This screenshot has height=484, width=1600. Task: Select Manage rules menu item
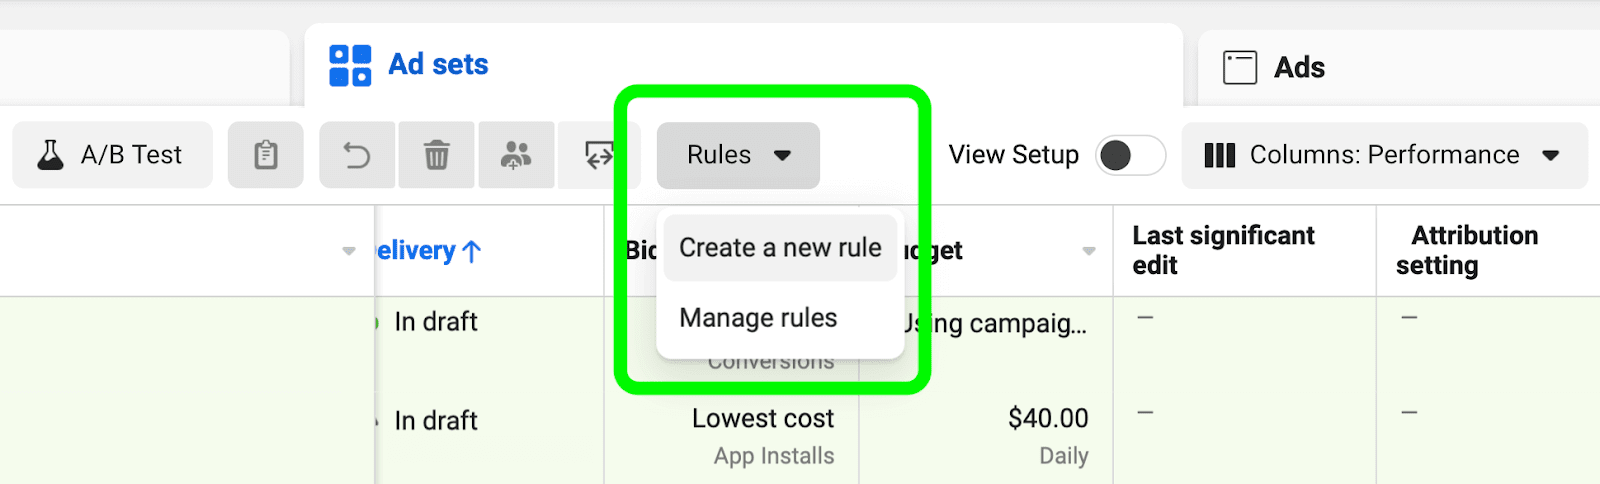(x=758, y=318)
